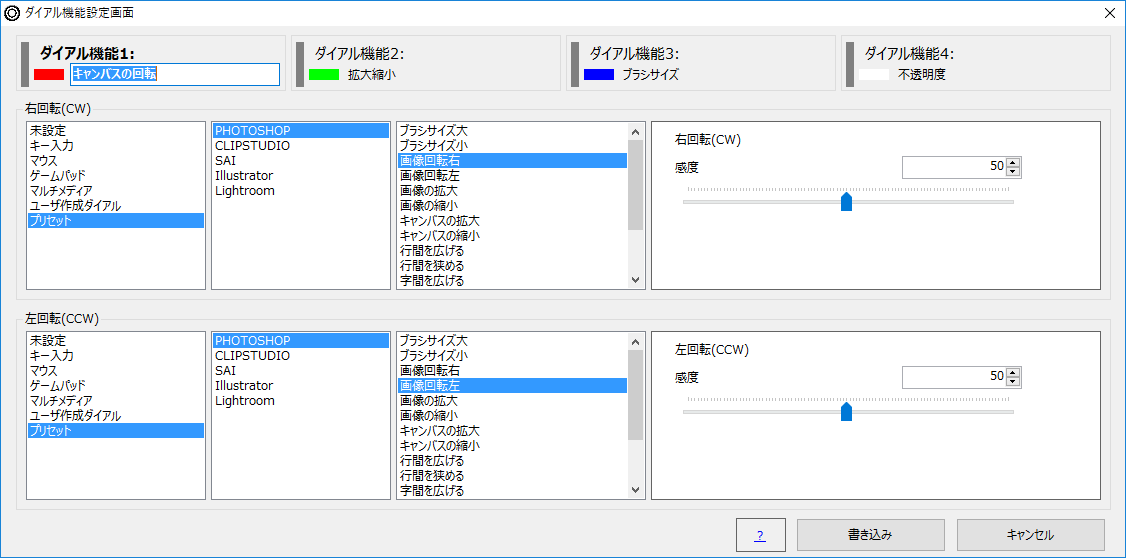Click the キャンバスの回転 name input field
This screenshot has width=1126, height=558.
coord(175,74)
